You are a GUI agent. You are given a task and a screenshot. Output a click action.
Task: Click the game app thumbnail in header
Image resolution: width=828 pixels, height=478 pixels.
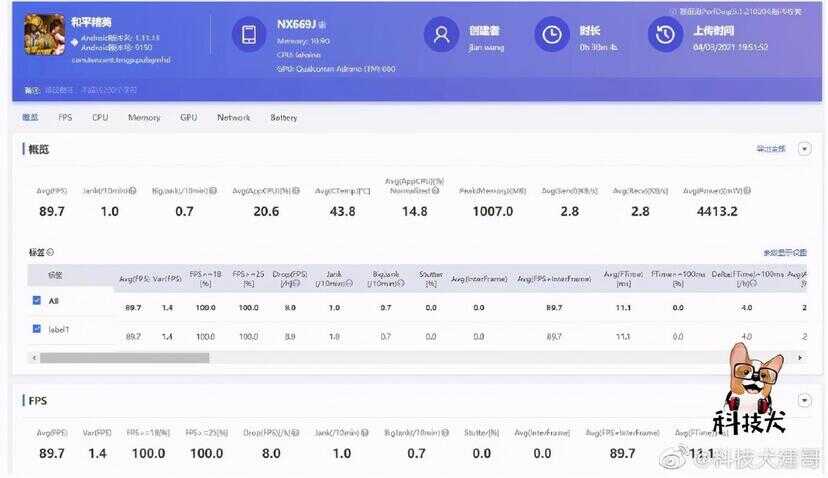click(x=45, y=34)
